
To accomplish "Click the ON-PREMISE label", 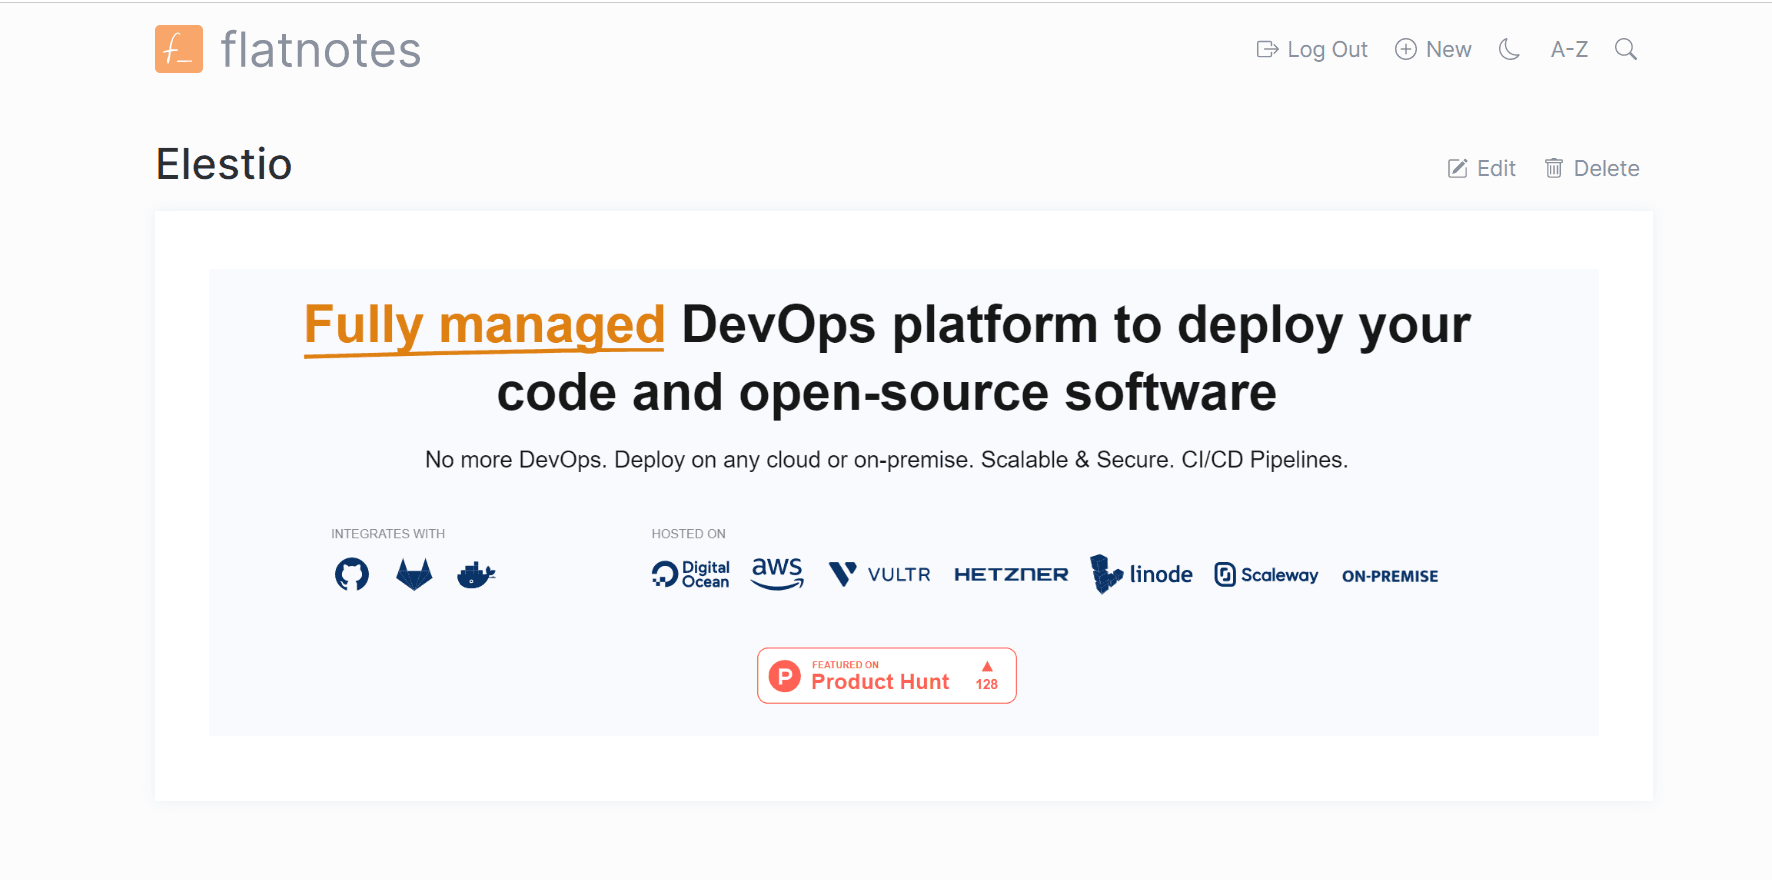I will point(1390,576).
